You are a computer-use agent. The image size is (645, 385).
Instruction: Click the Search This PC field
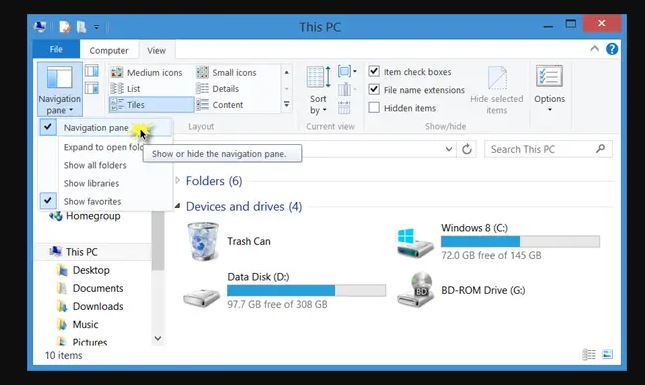(x=548, y=149)
